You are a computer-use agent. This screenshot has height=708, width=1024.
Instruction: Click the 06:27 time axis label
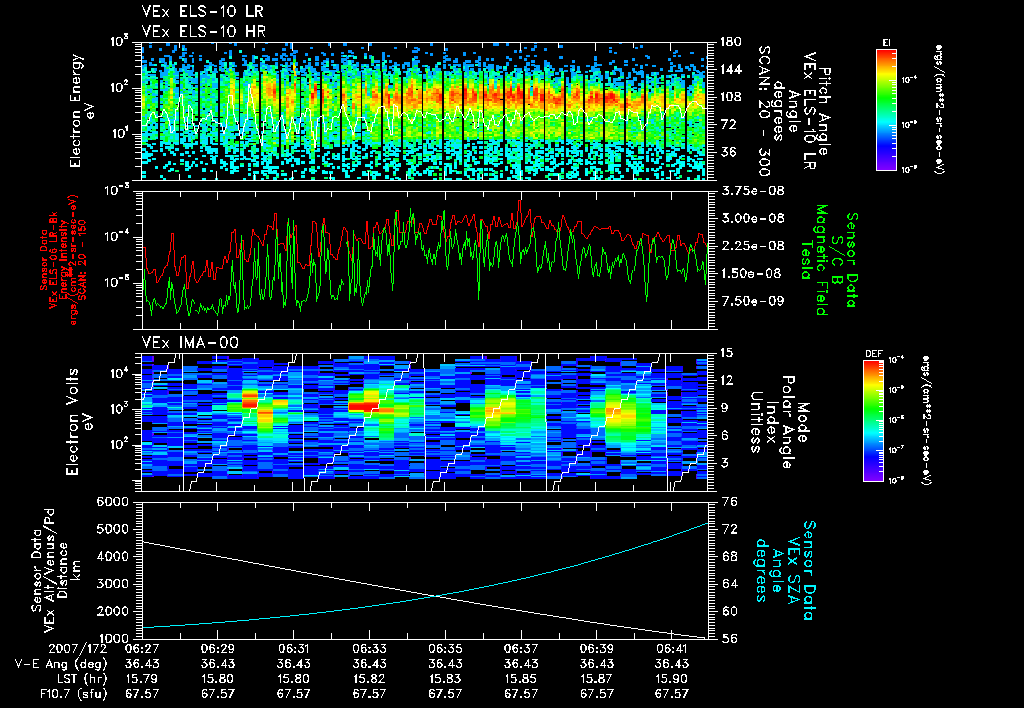[x=142, y=649]
